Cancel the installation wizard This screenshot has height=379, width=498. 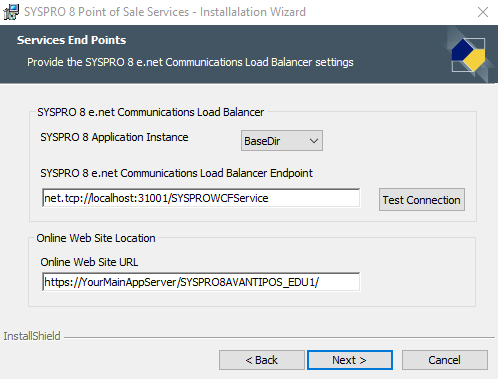tap(445, 360)
